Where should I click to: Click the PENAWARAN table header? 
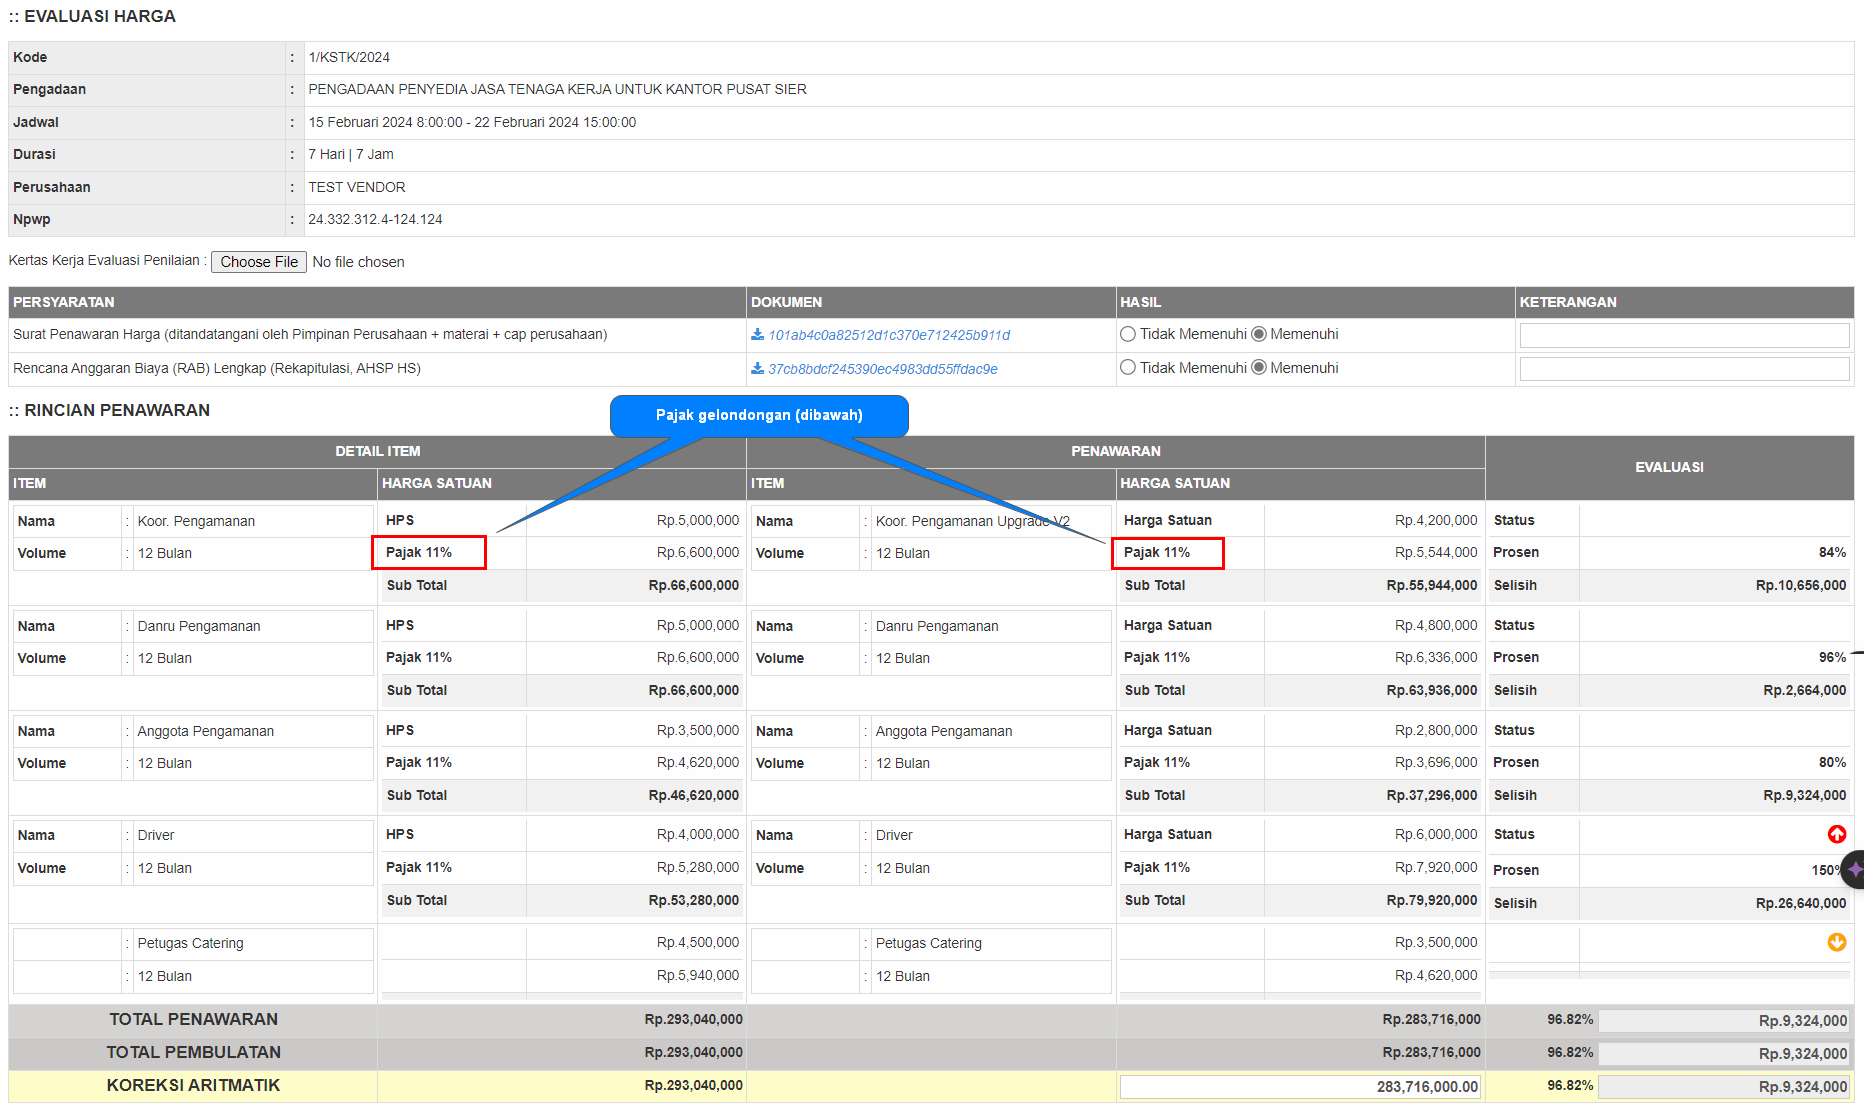[1115, 451]
